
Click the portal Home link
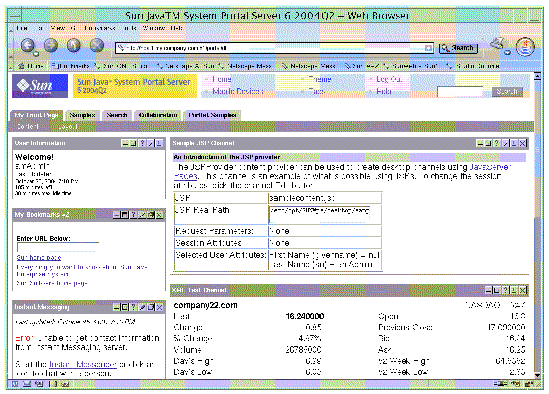coord(222,80)
